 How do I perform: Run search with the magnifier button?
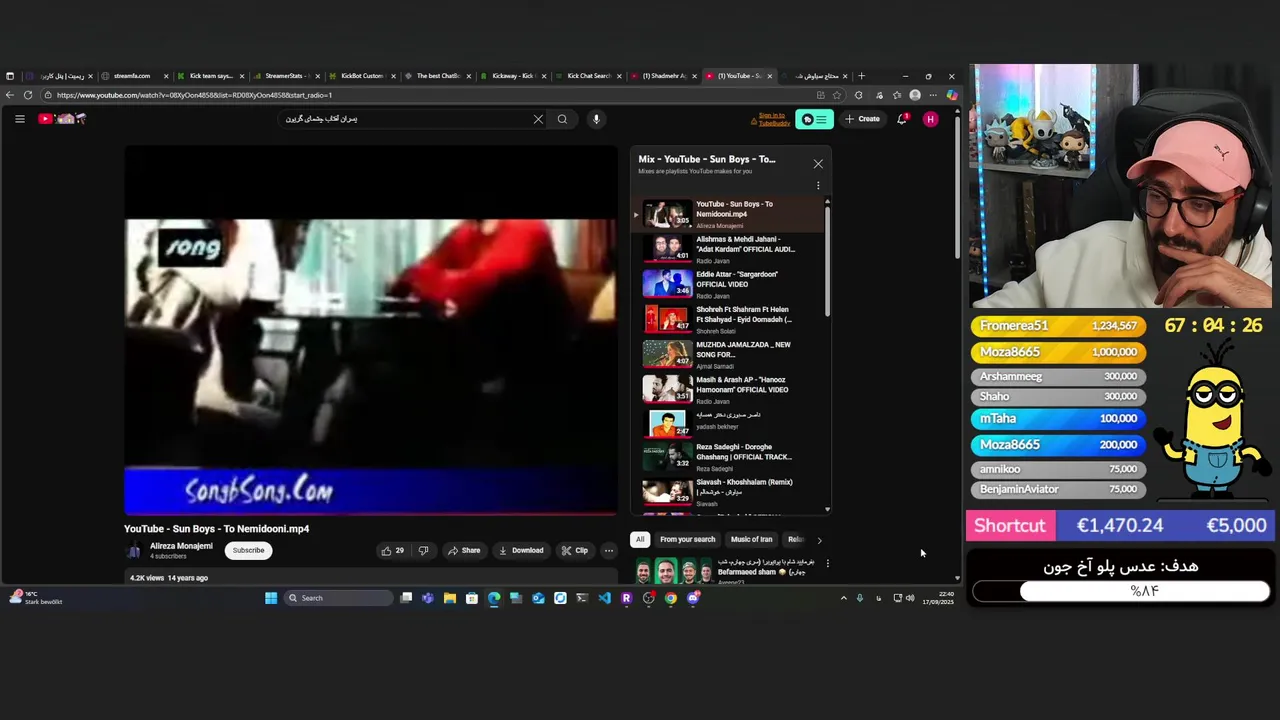coord(563,119)
